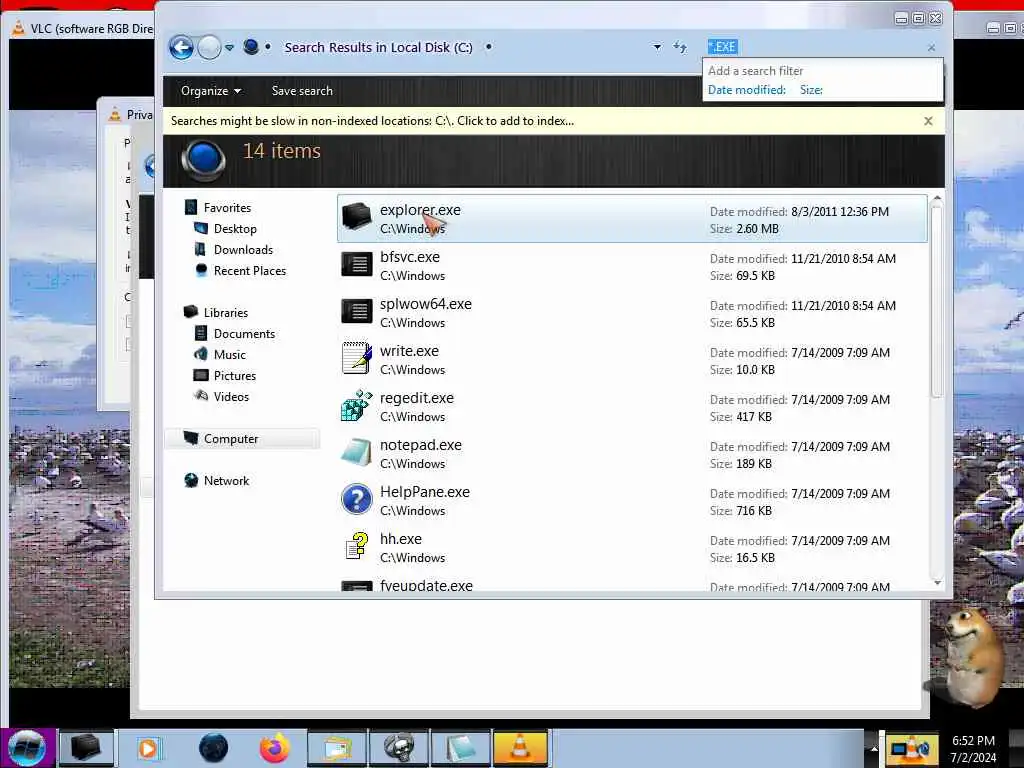Open the yellow folder window taskbar button
This screenshot has width=1024, height=768.
pyautogui.click(x=336, y=748)
